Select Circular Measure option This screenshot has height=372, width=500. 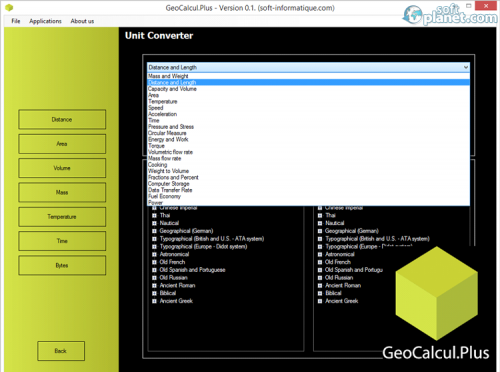[x=308, y=133]
